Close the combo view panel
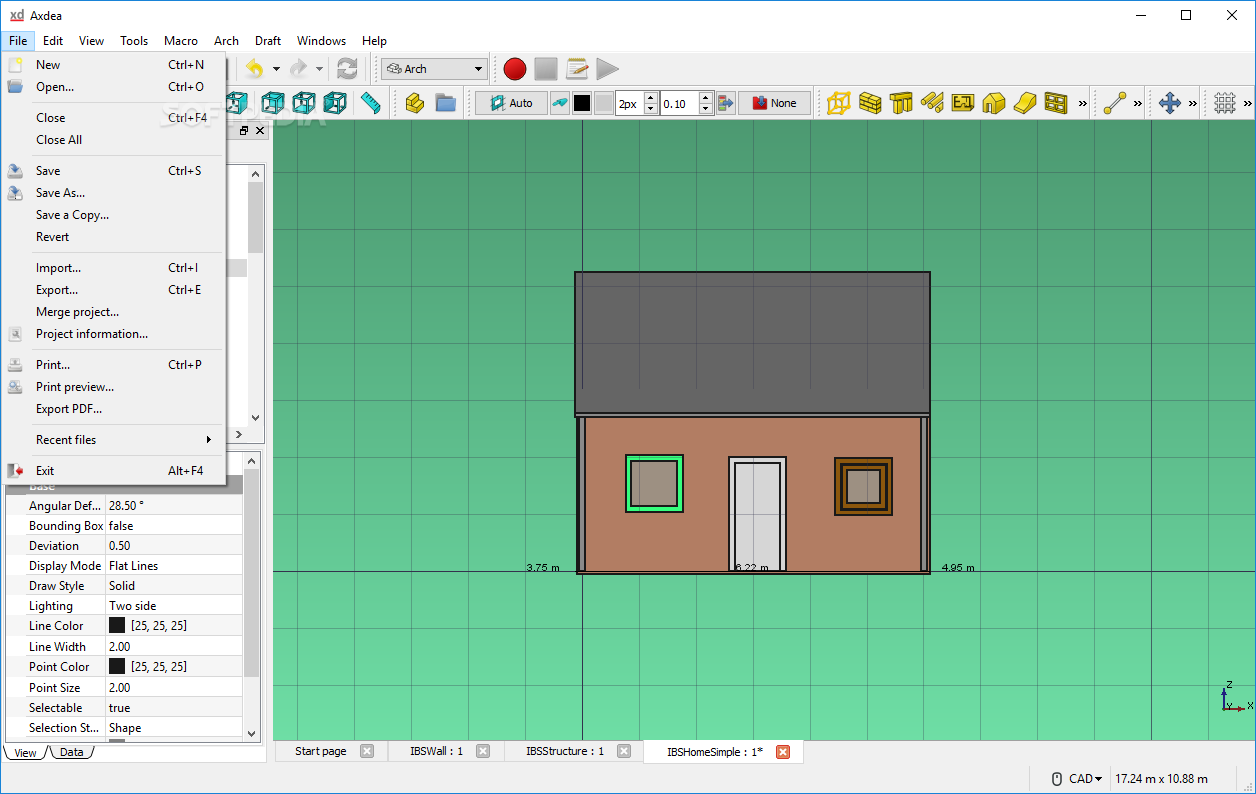 coord(260,131)
